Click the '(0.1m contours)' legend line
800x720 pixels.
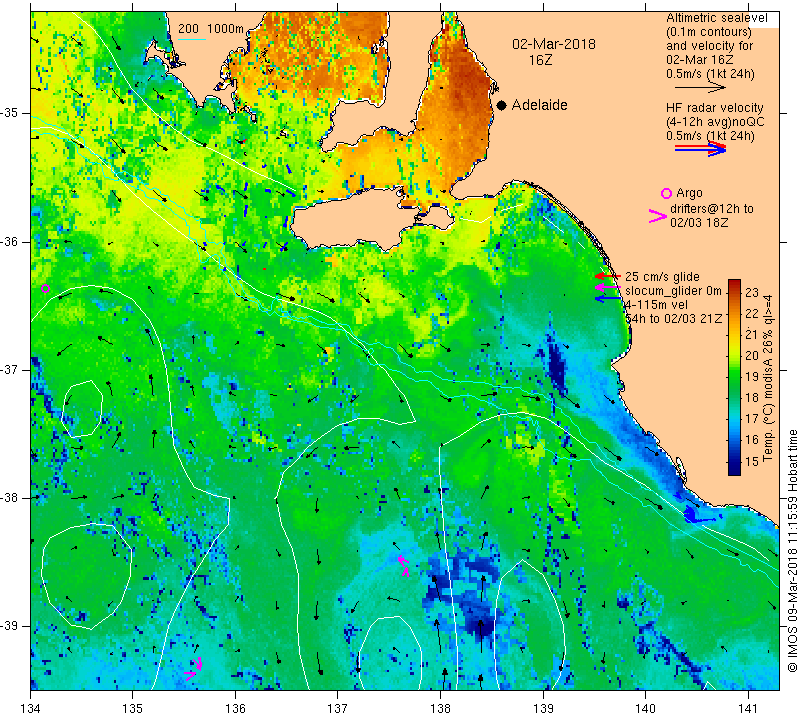pyautogui.click(x=708, y=32)
